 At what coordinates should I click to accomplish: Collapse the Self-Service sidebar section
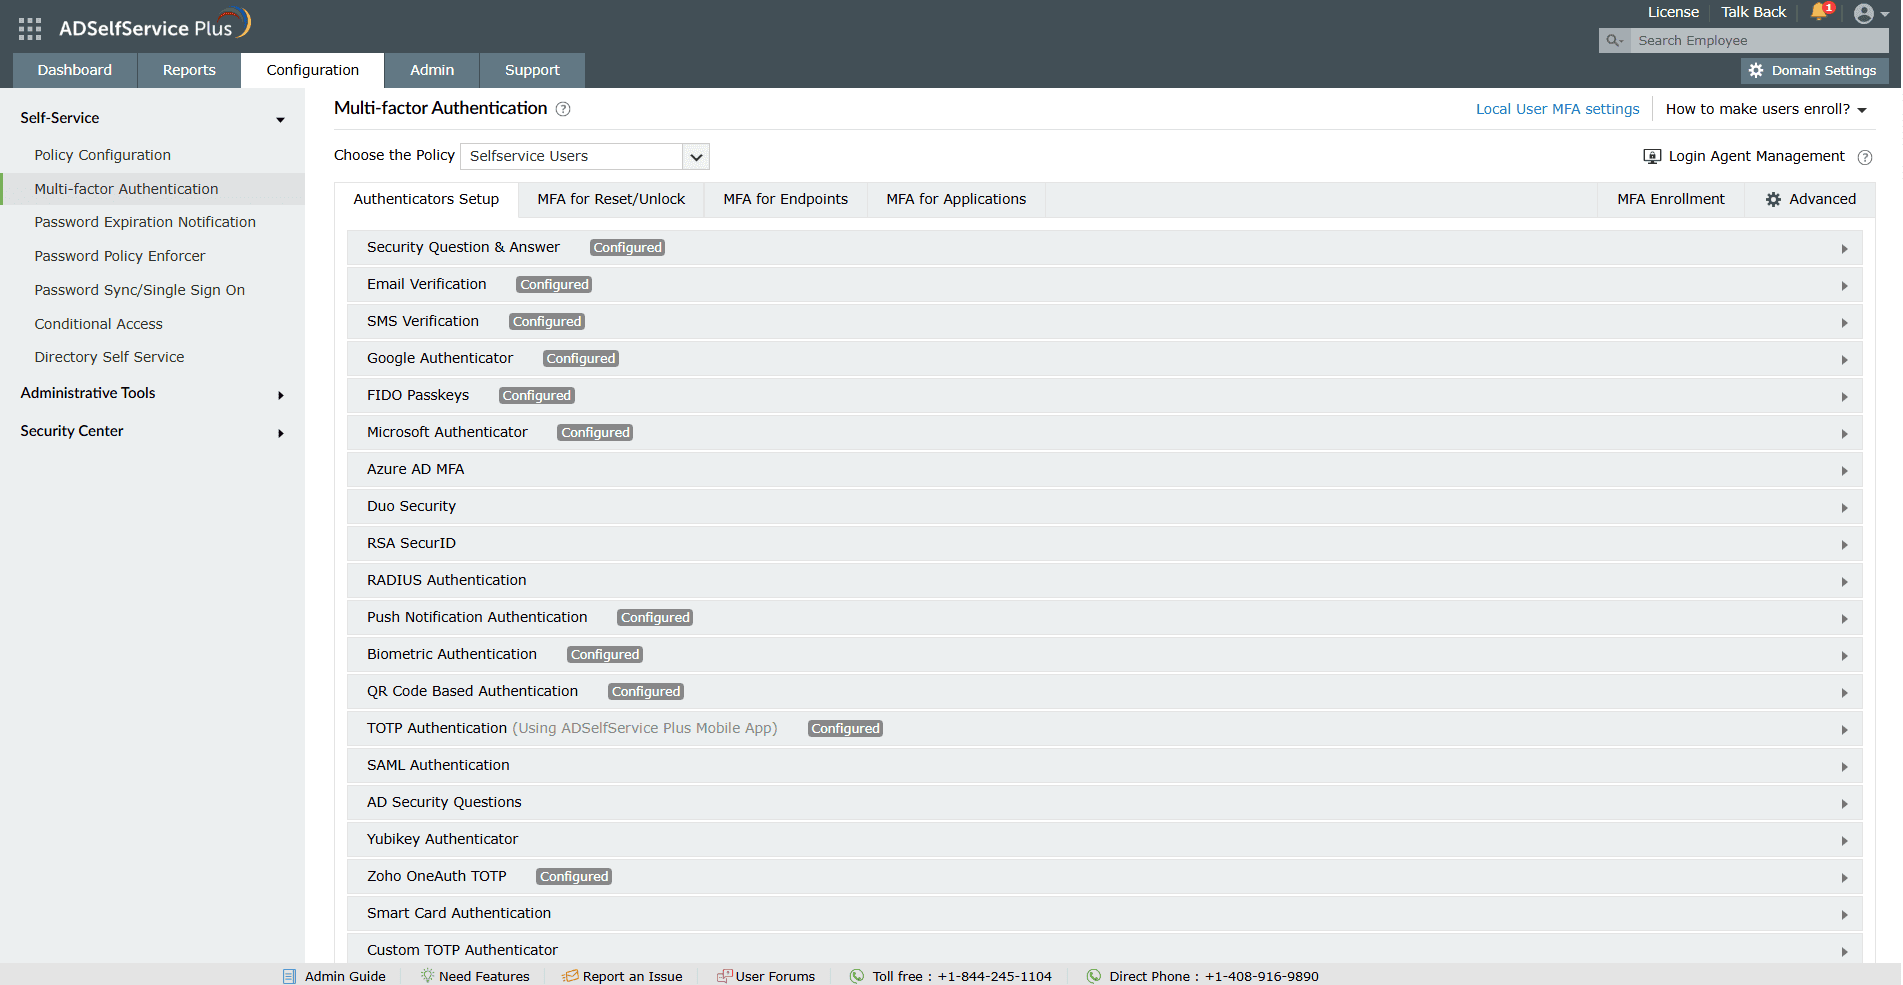coord(280,120)
